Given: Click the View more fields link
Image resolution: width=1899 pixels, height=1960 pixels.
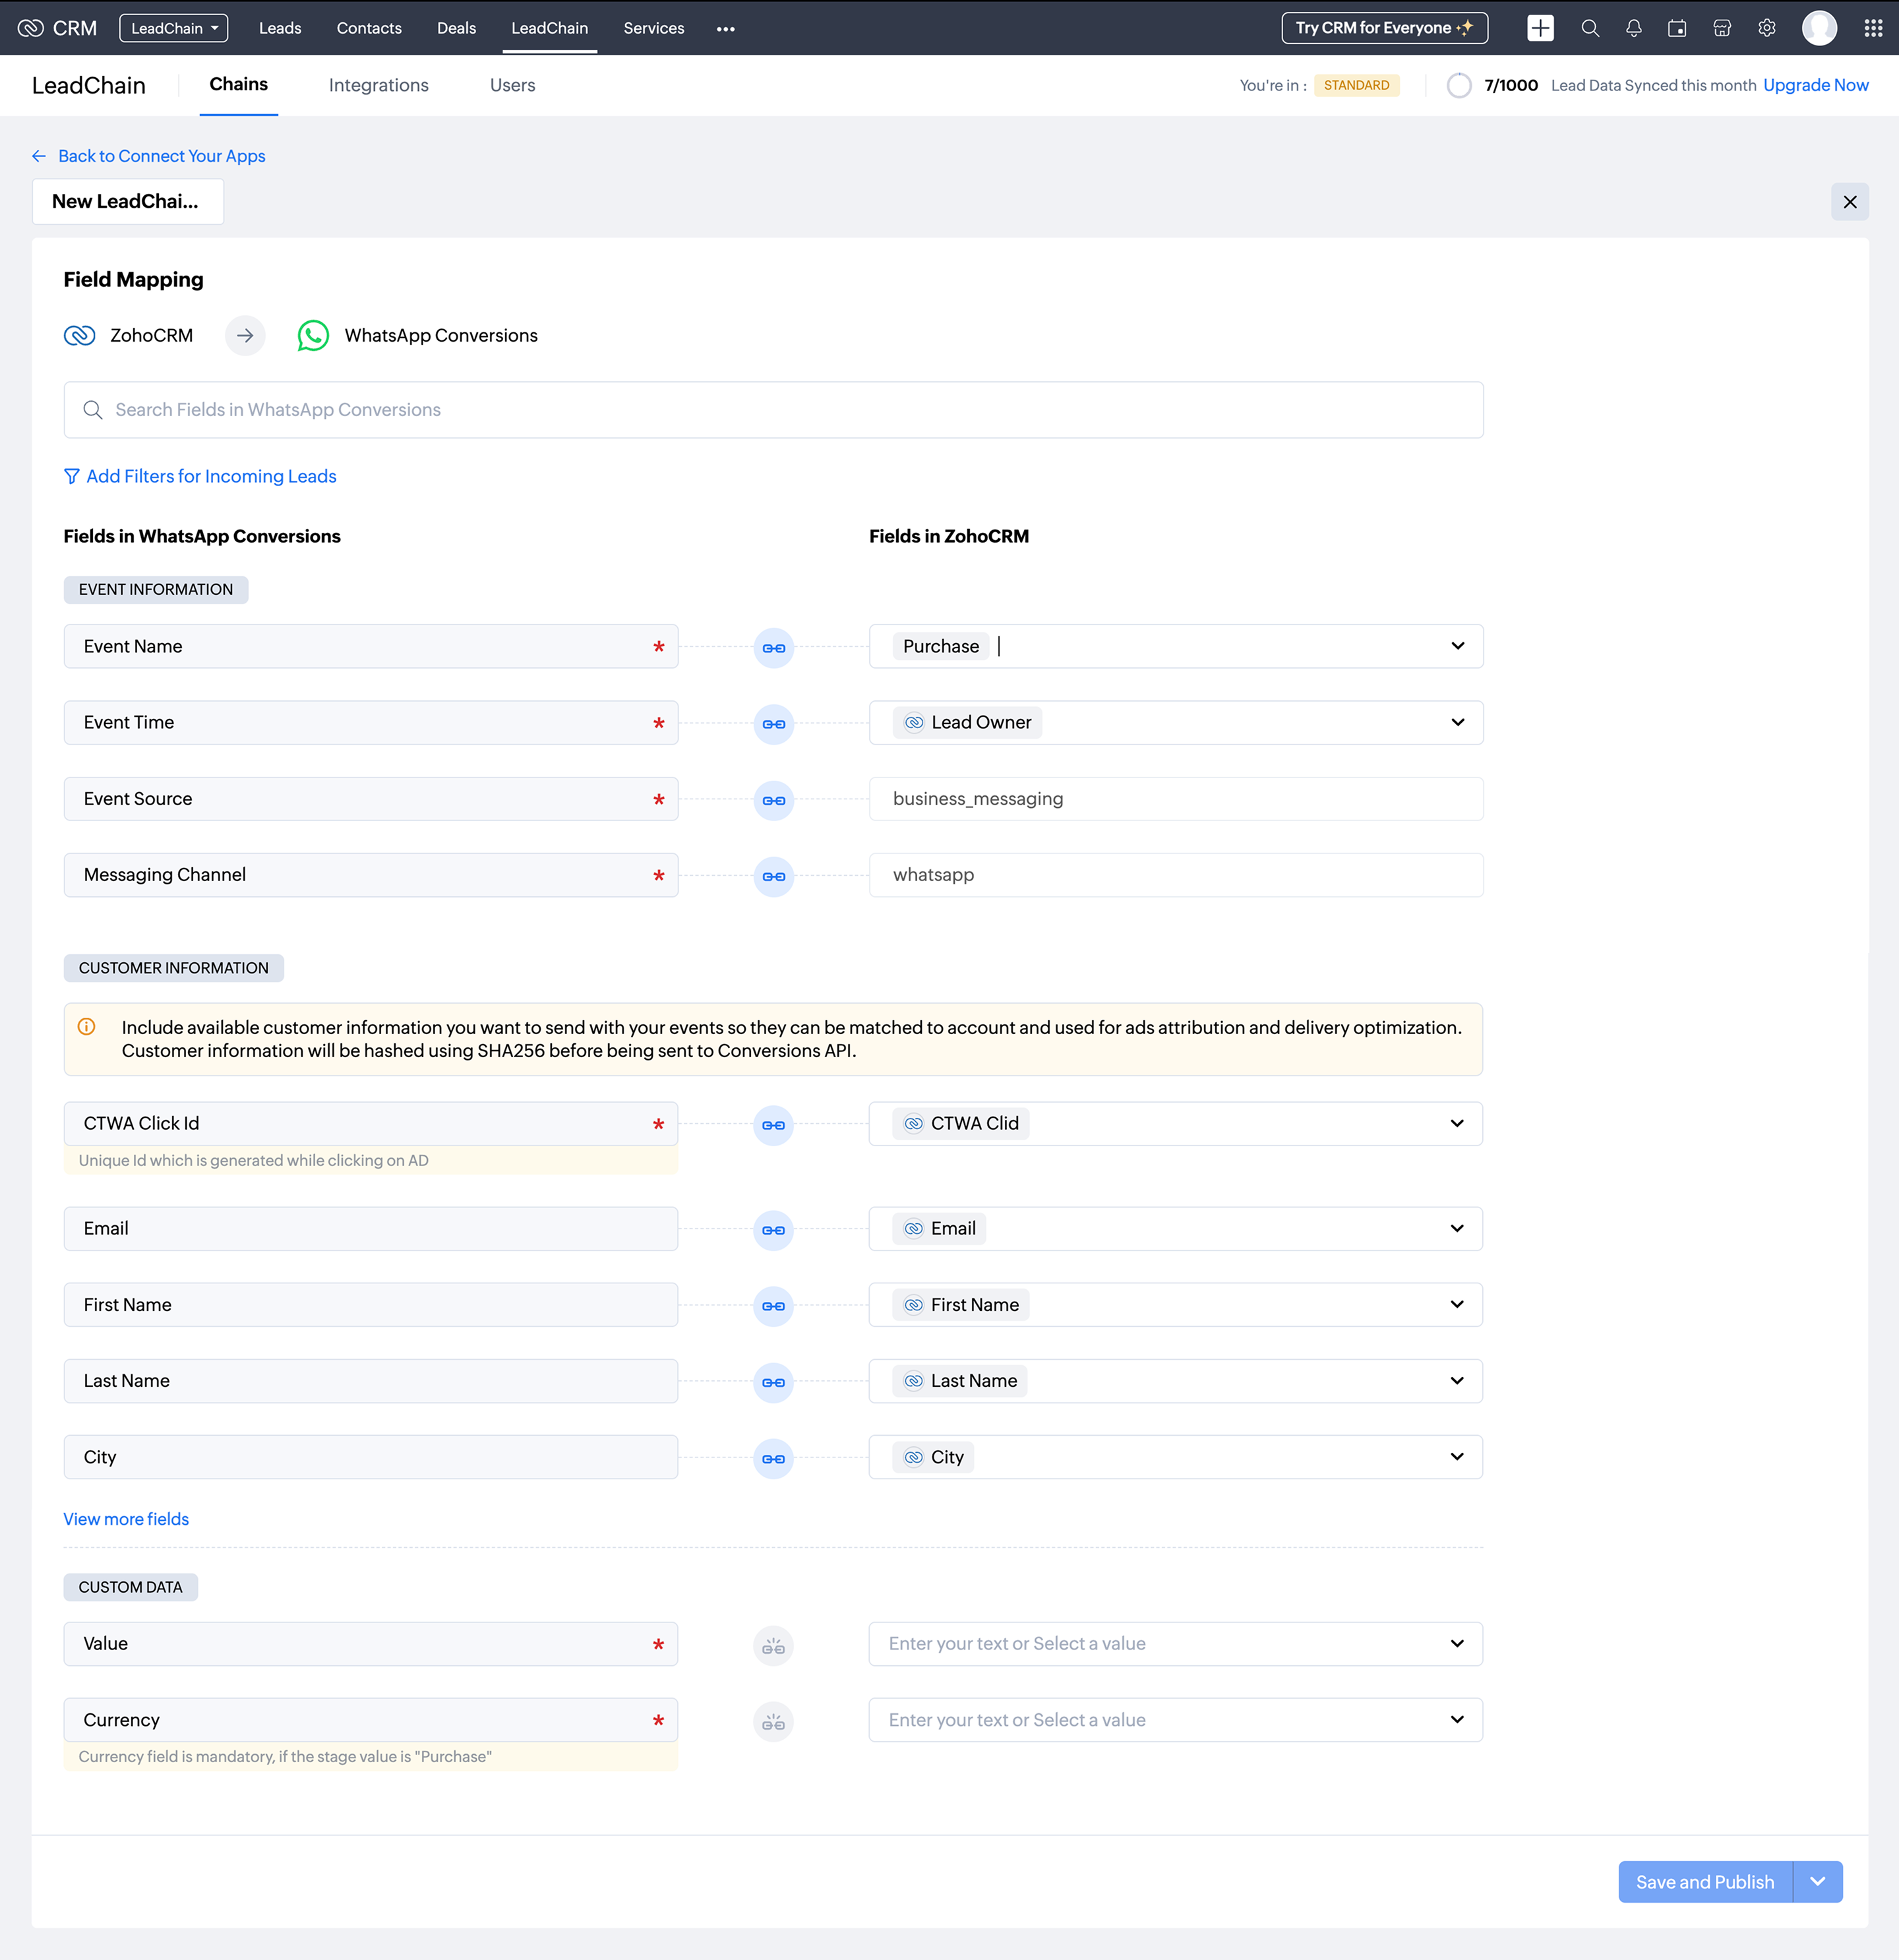Looking at the screenshot, I should click(x=126, y=1519).
